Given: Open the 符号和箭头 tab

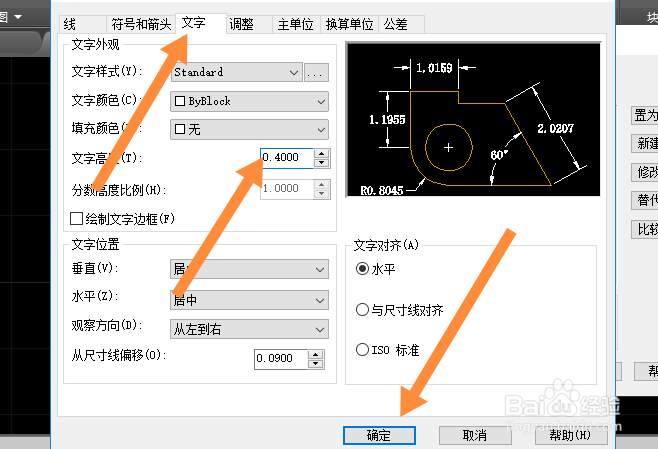Looking at the screenshot, I should 141,24.
